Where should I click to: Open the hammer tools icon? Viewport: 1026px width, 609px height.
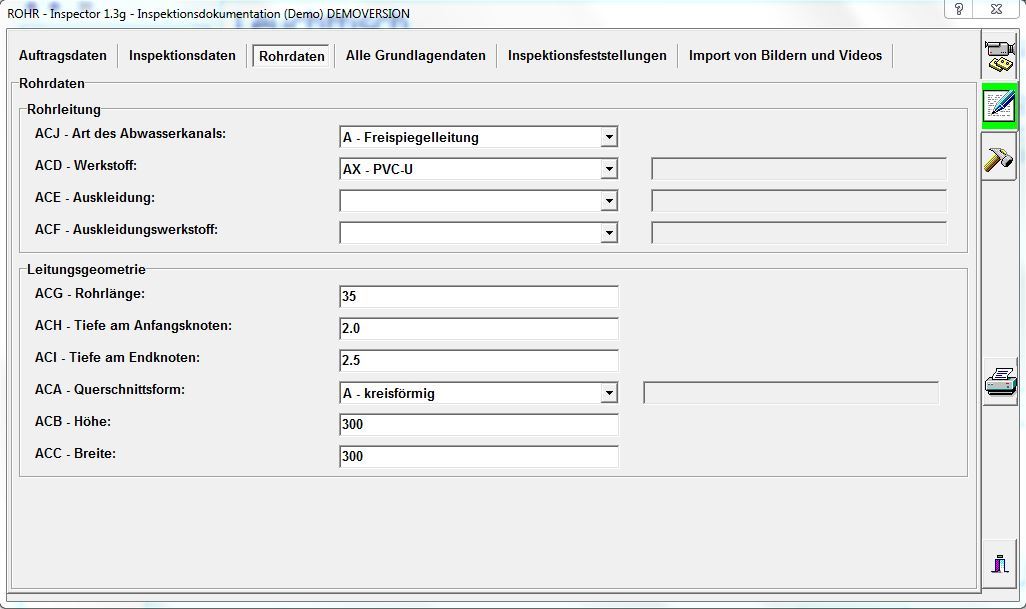1000,157
